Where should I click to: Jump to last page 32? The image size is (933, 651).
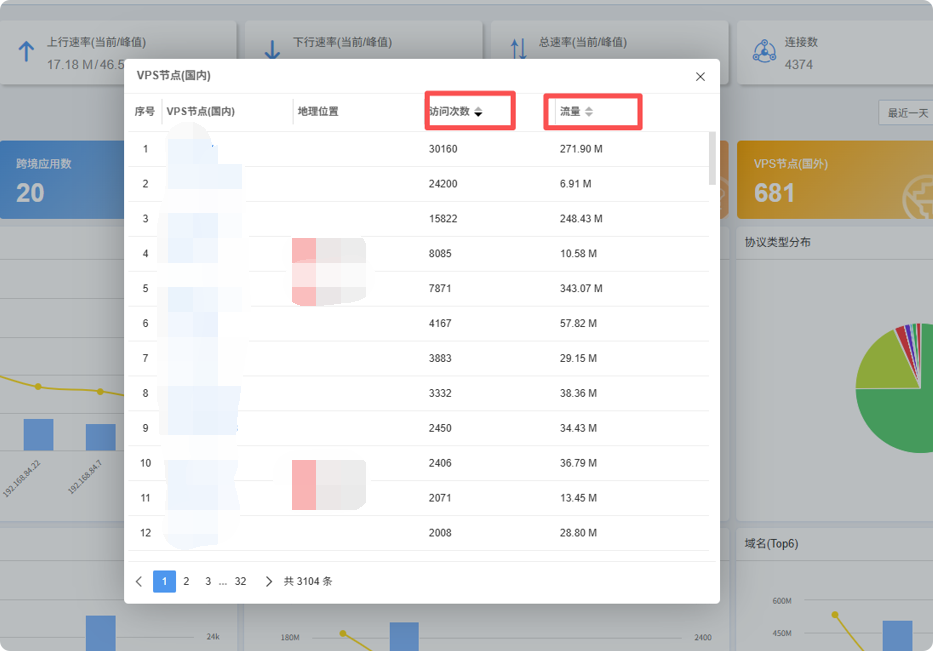(x=240, y=581)
